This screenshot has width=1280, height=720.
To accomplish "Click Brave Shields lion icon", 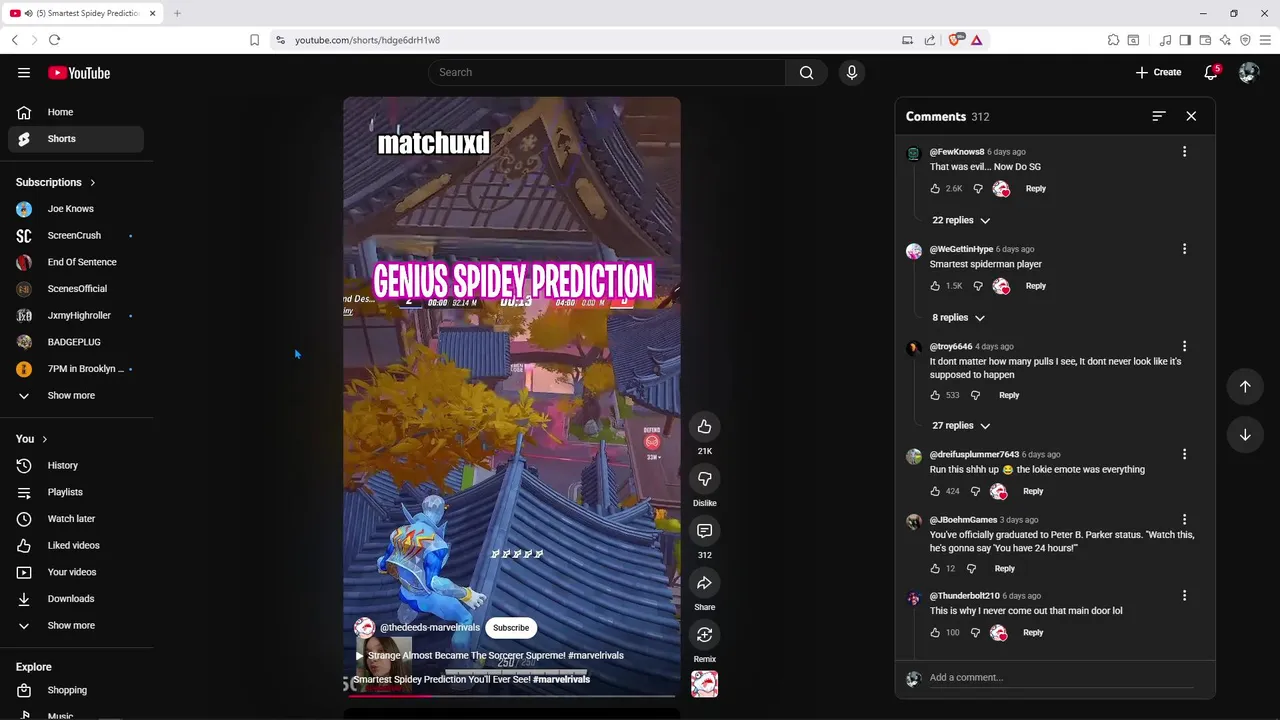I will [x=954, y=40].
